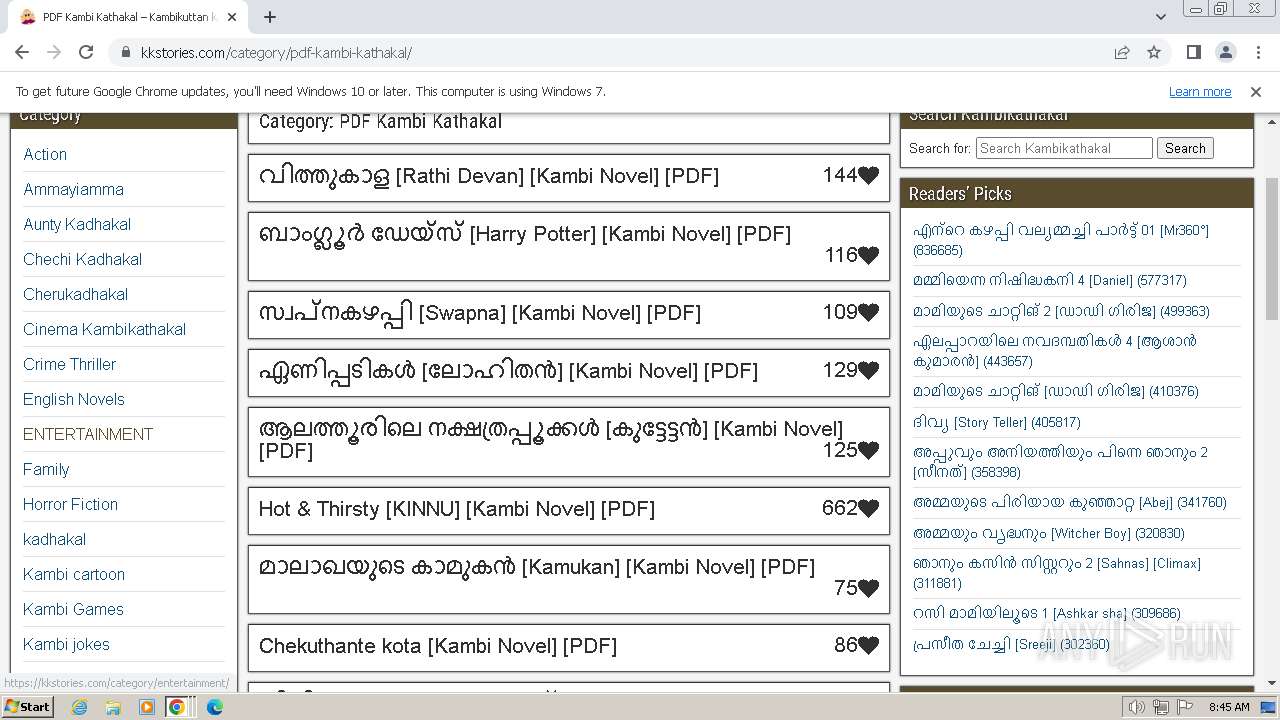1280x720 pixels.
Task: Select the PDF Kambi Kathakal browser tab
Action: point(126,17)
